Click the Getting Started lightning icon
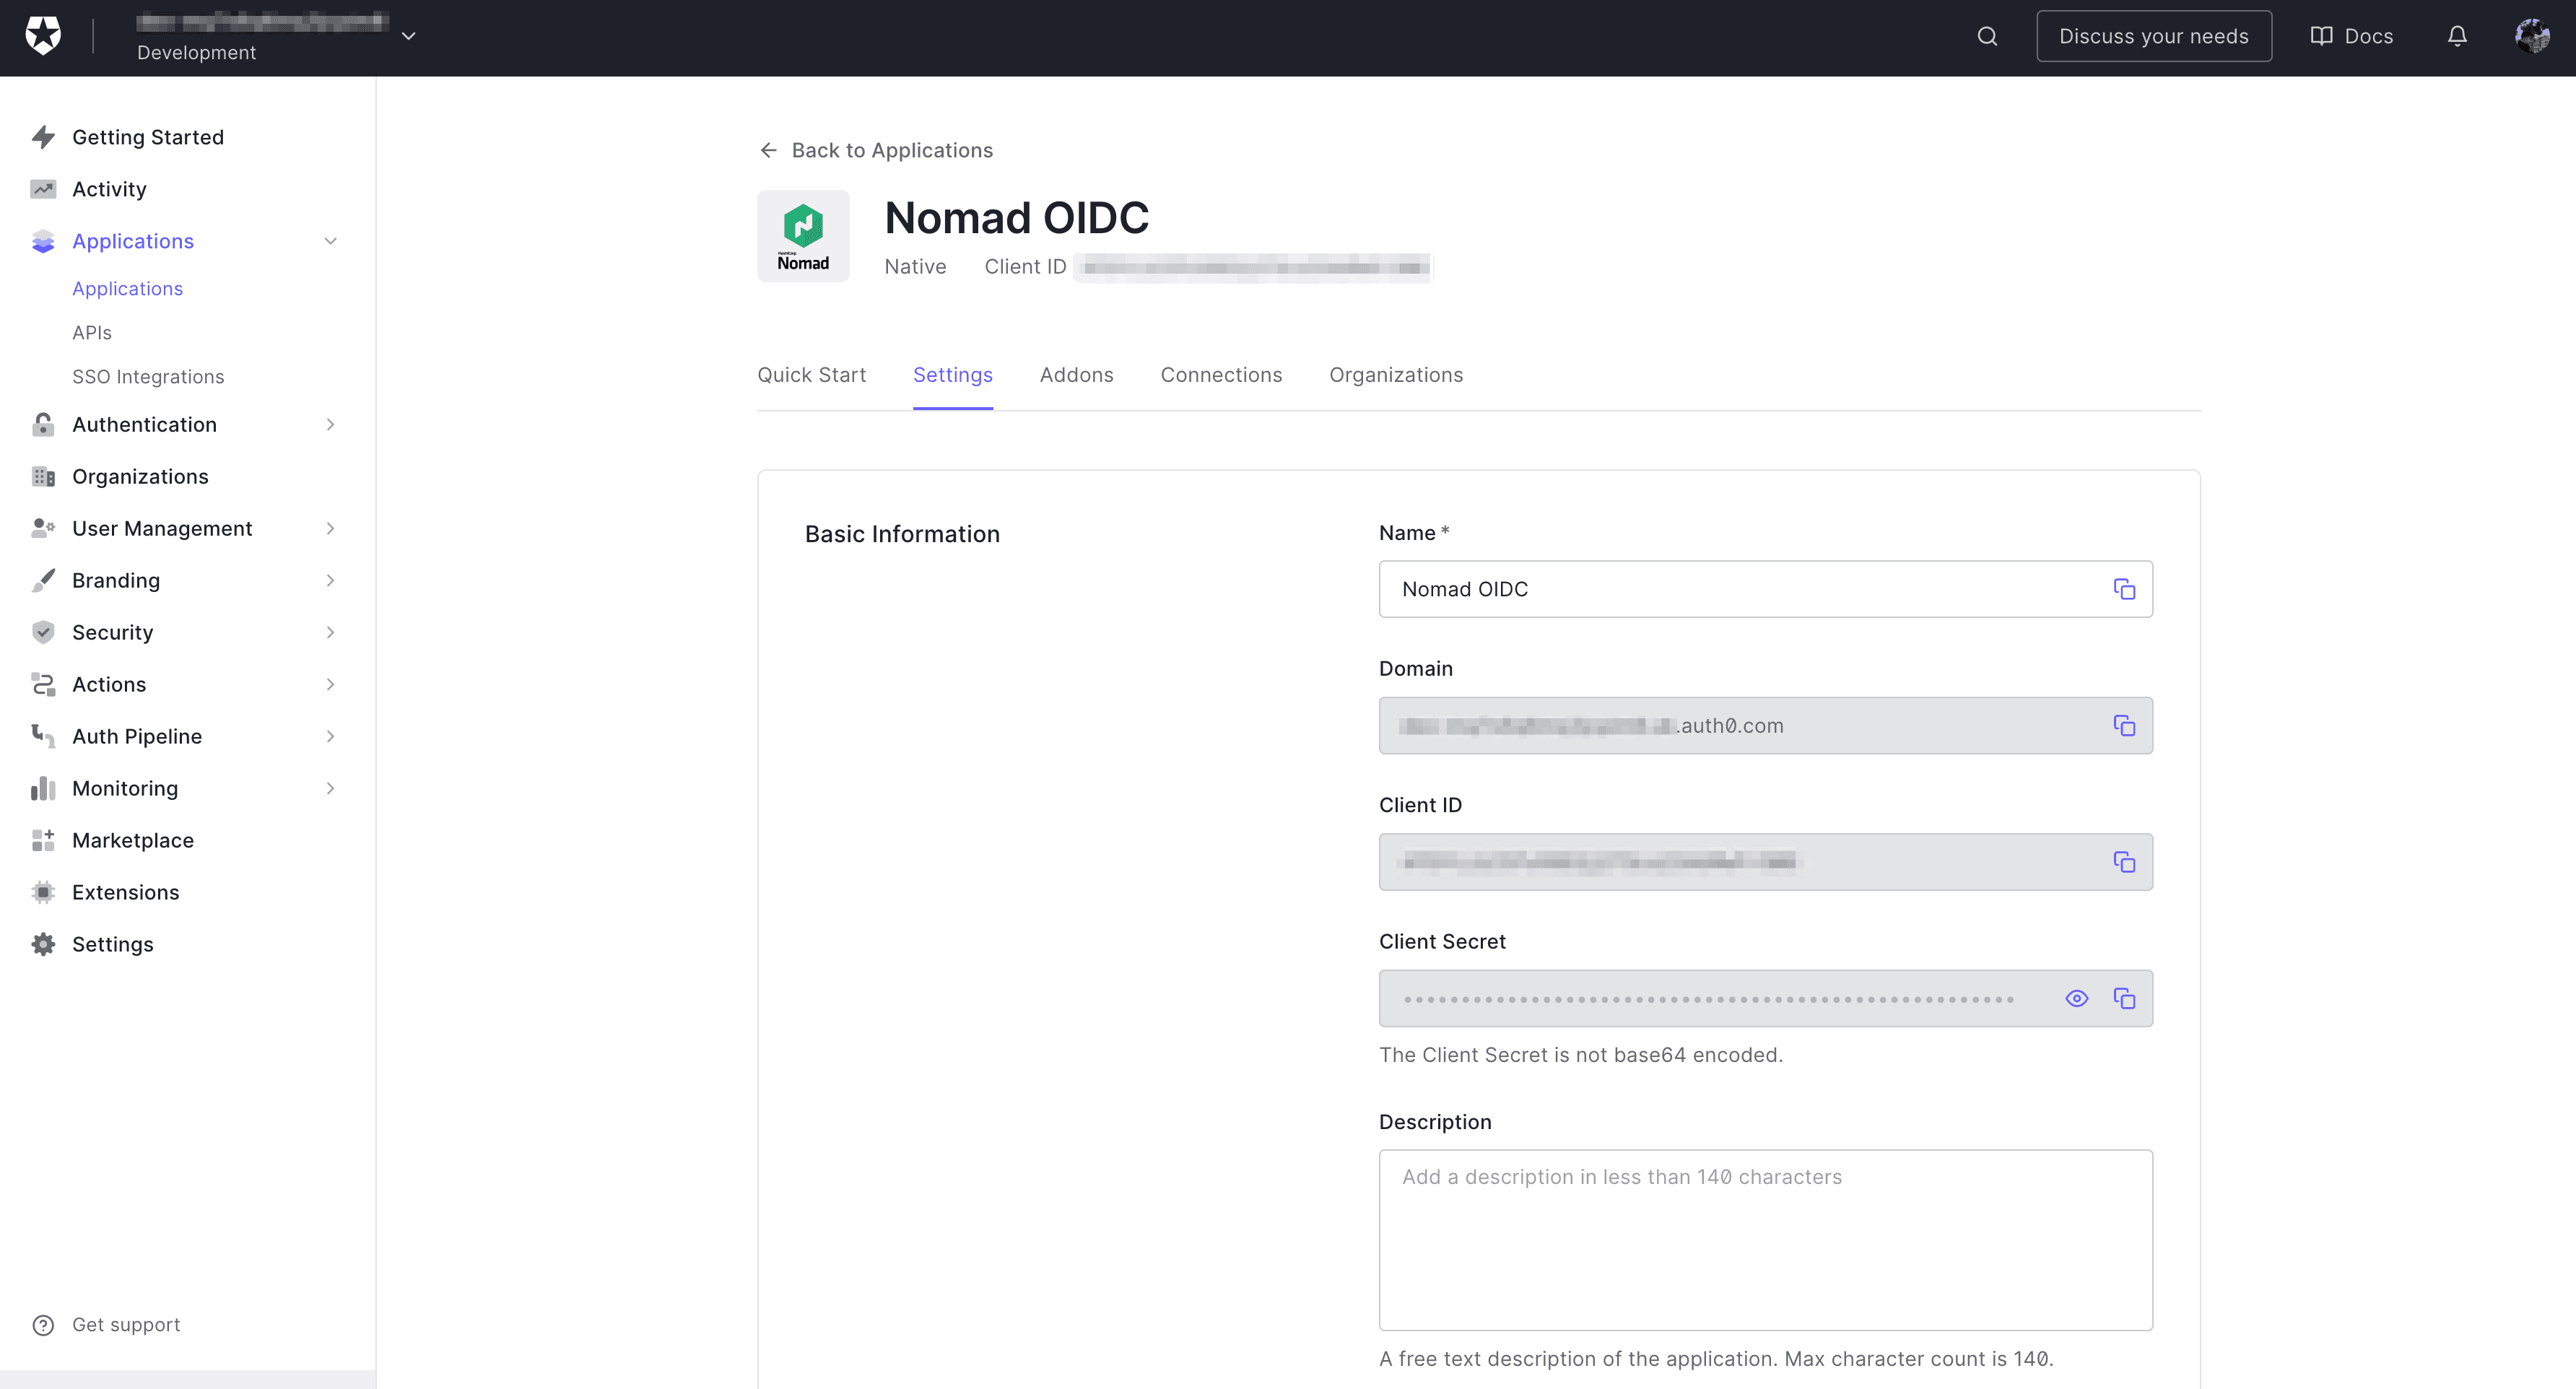This screenshot has width=2576, height=1389. (x=43, y=137)
